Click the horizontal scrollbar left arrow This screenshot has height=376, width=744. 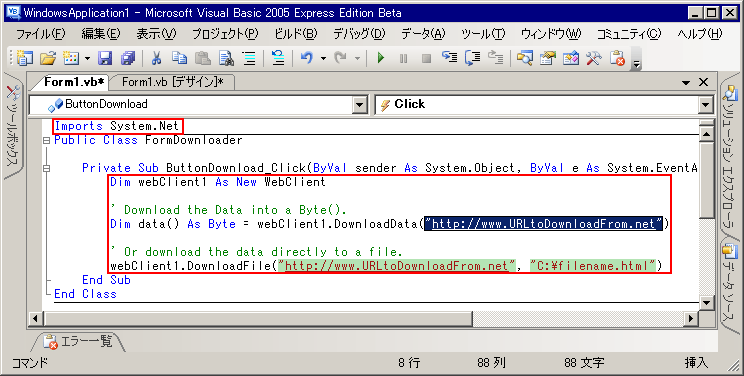point(35,318)
